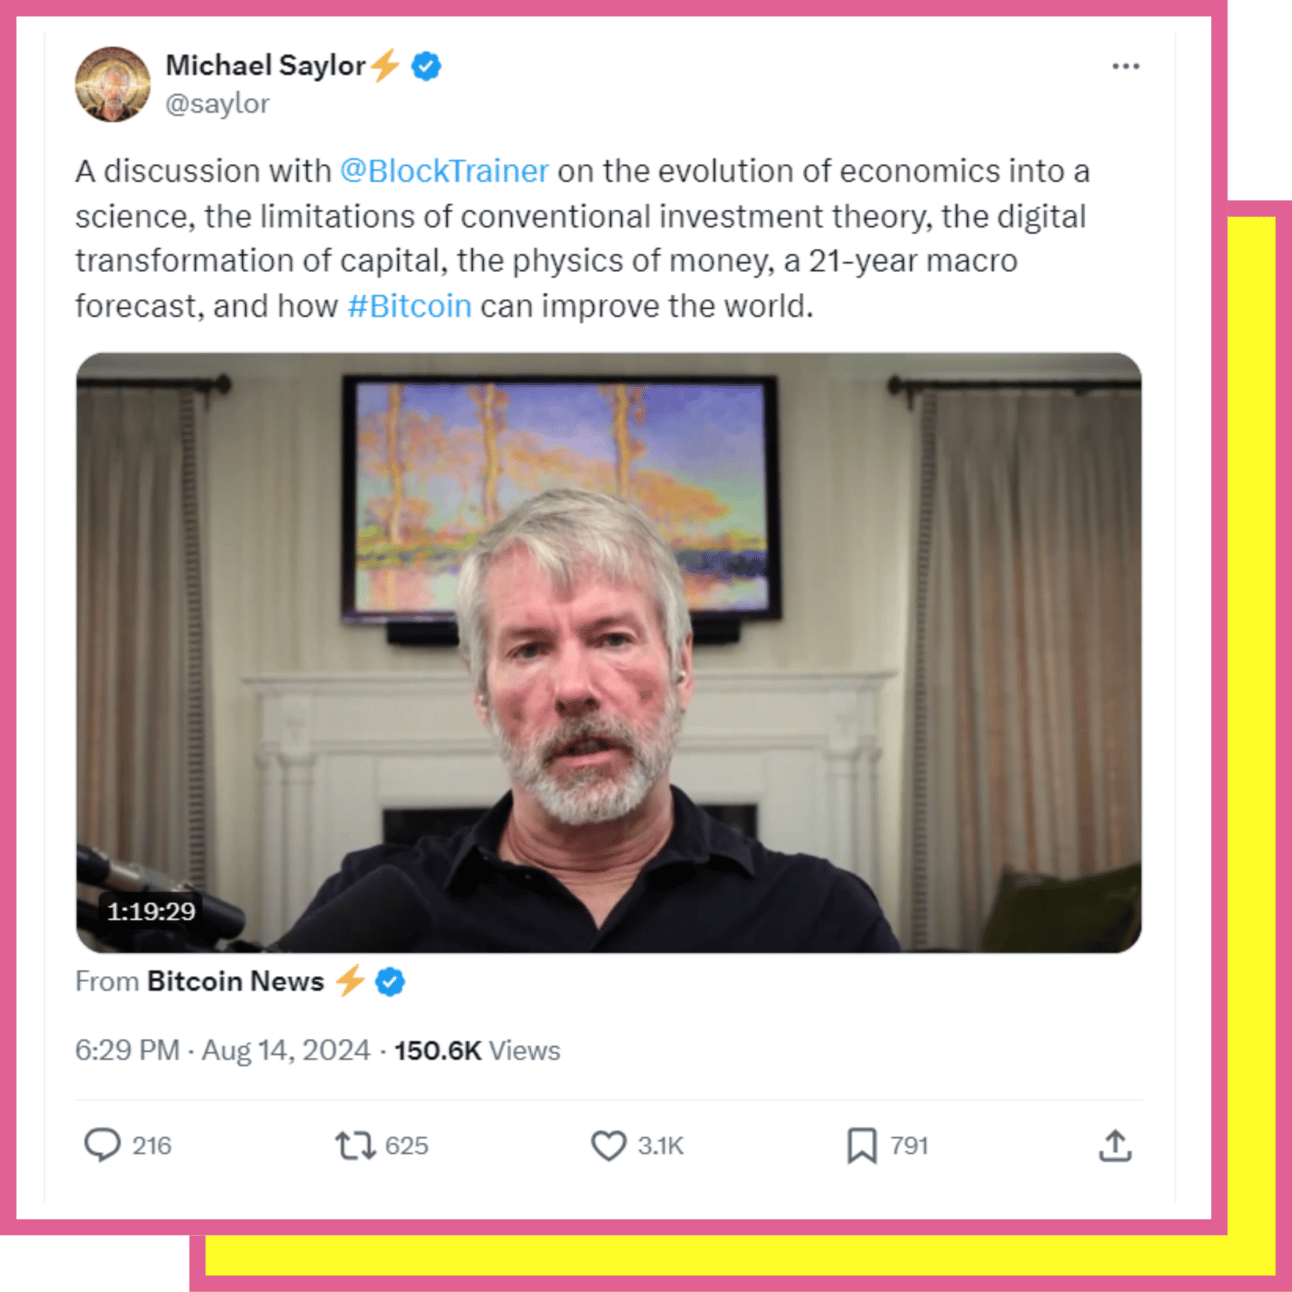Click the share upload icon
Screen dimensions: 1292x1292
[1115, 1145]
